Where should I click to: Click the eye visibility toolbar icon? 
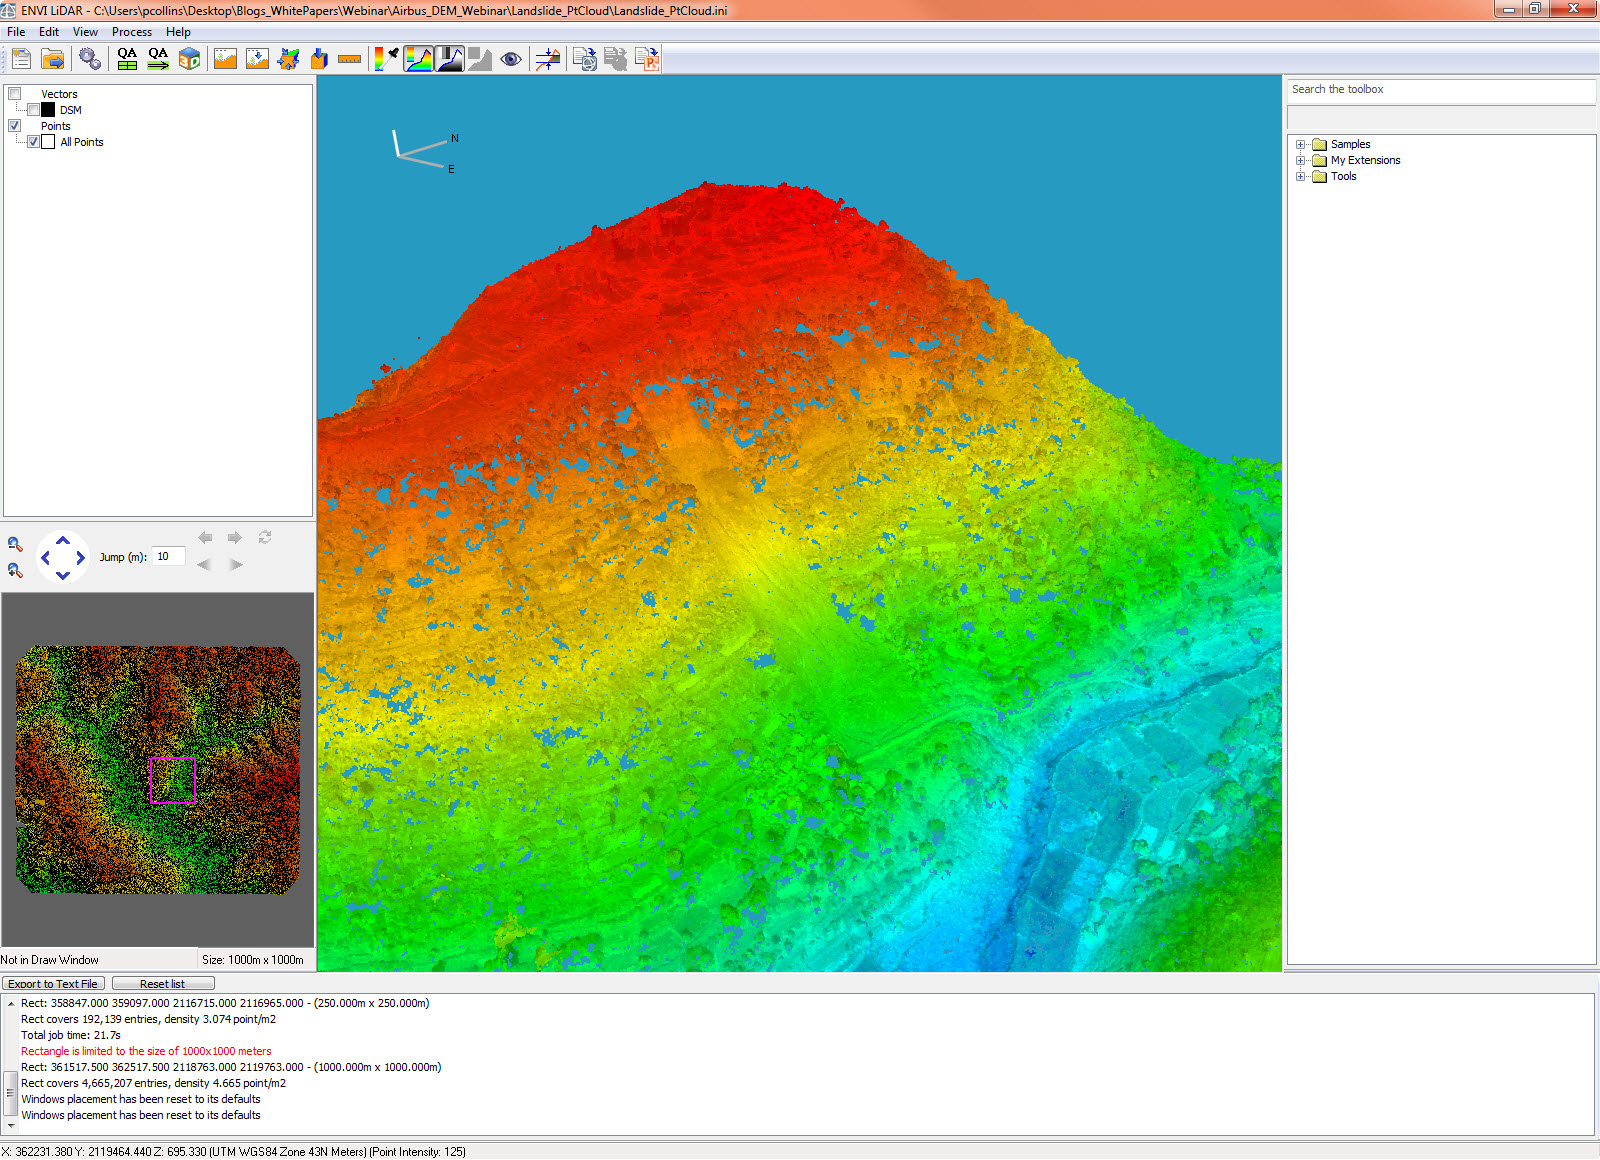(x=511, y=59)
